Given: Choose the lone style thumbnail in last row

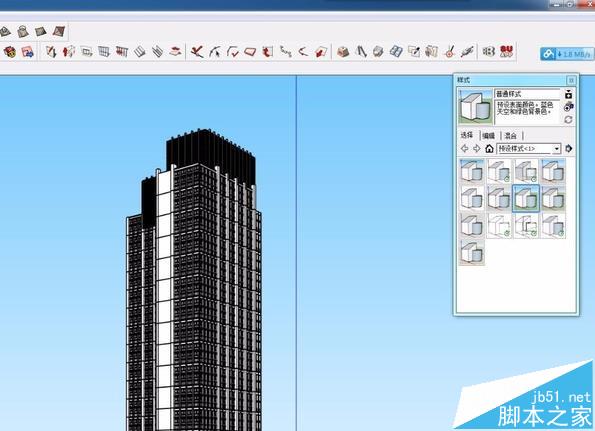Looking at the screenshot, I should click(x=472, y=252).
